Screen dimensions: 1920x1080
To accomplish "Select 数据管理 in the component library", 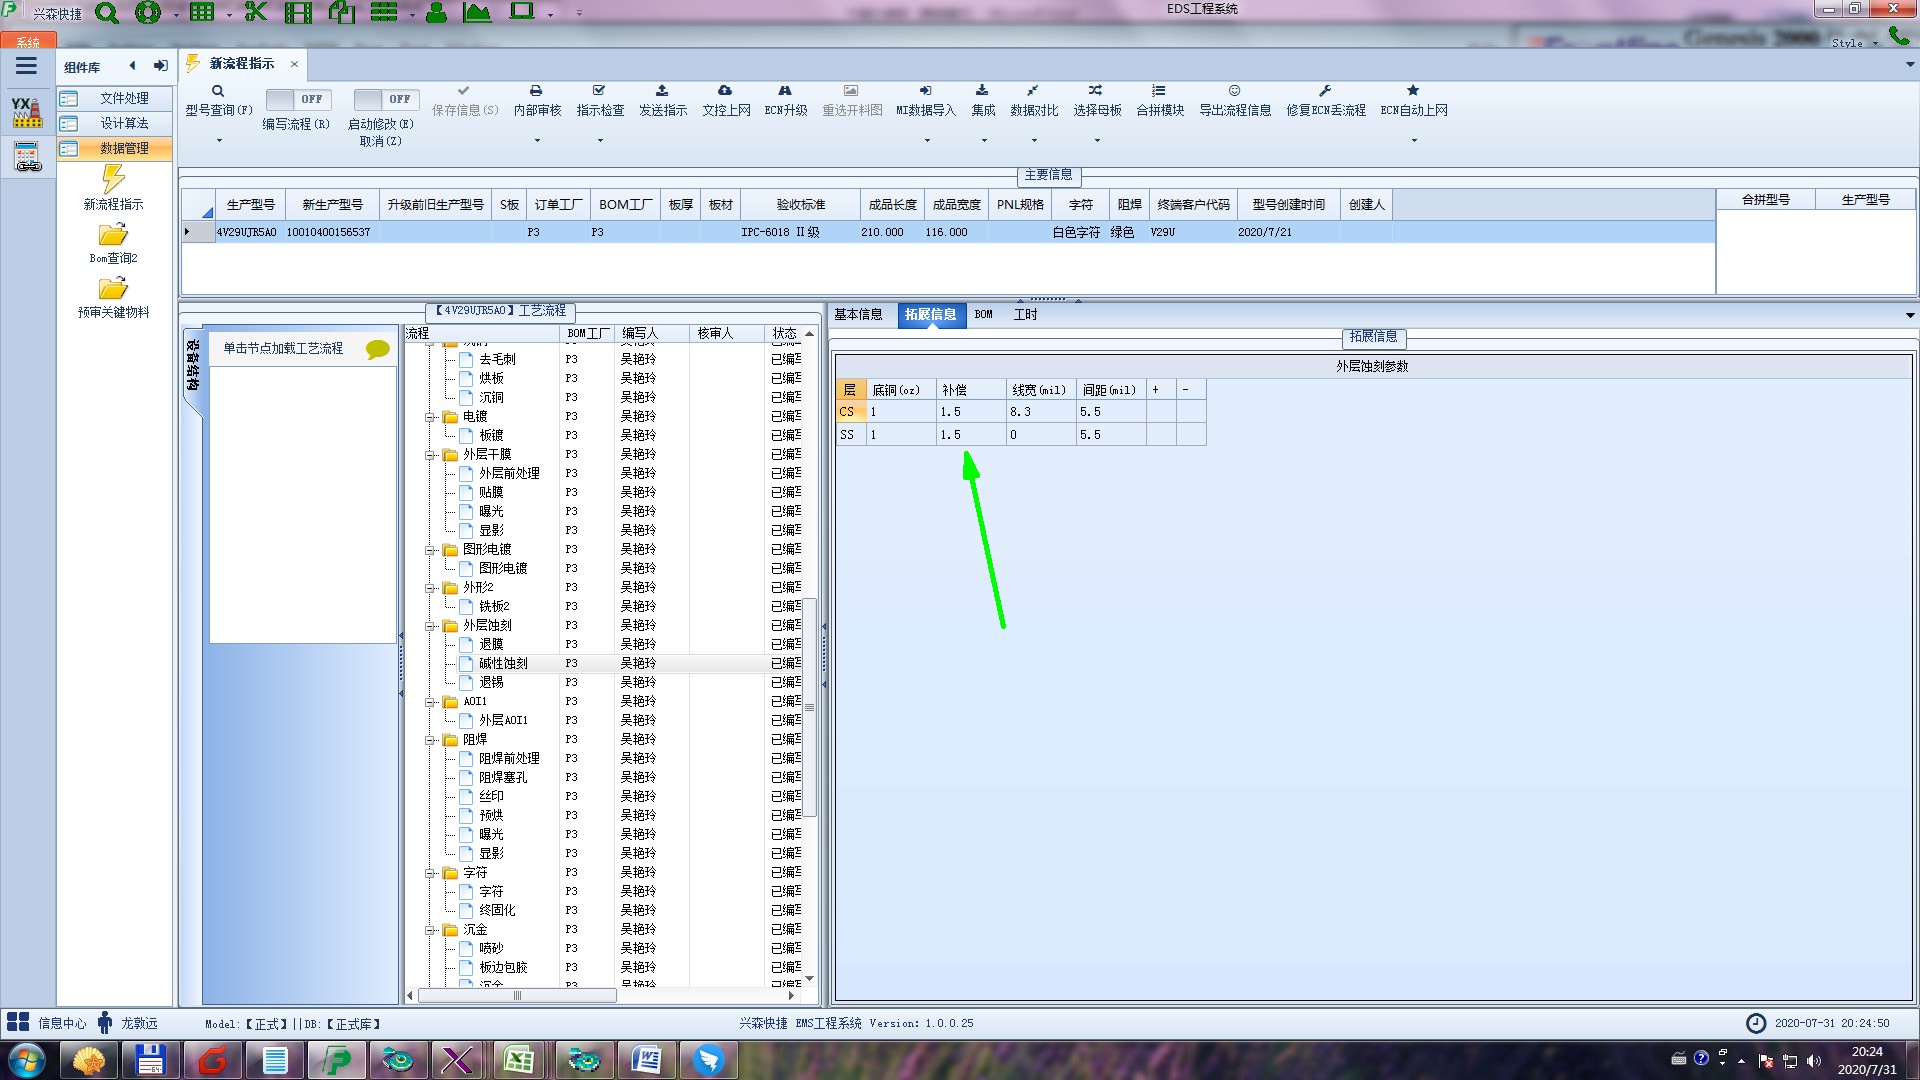I will (x=123, y=148).
